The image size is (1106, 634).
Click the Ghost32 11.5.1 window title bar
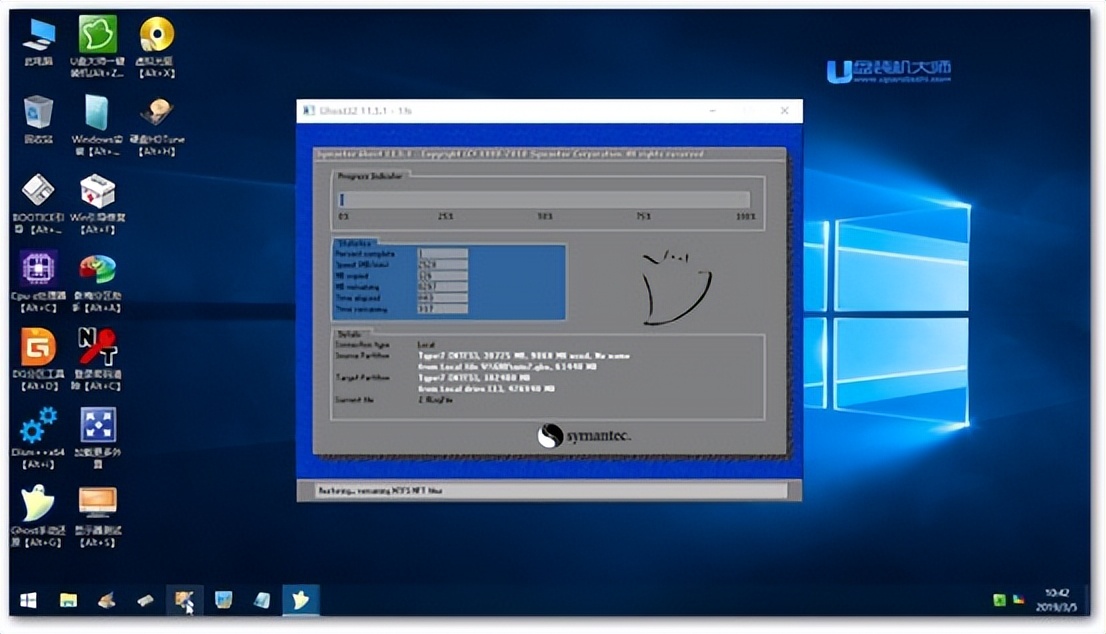(549, 111)
